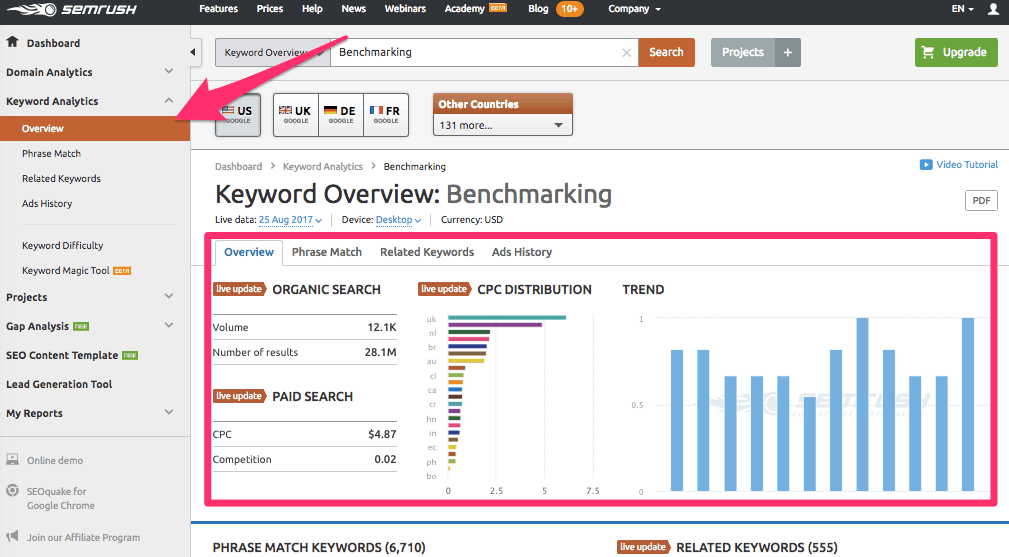The height and width of the screenshot is (557, 1009).
Task: Click the Video Tutorial play icon
Action: tap(926, 165)
